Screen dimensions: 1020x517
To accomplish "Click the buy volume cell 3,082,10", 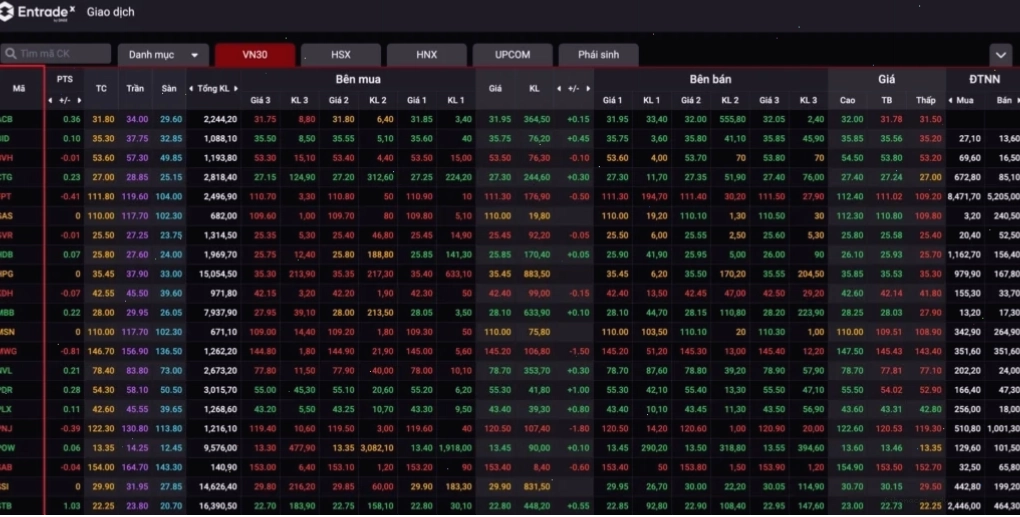I will click(377, 448).
